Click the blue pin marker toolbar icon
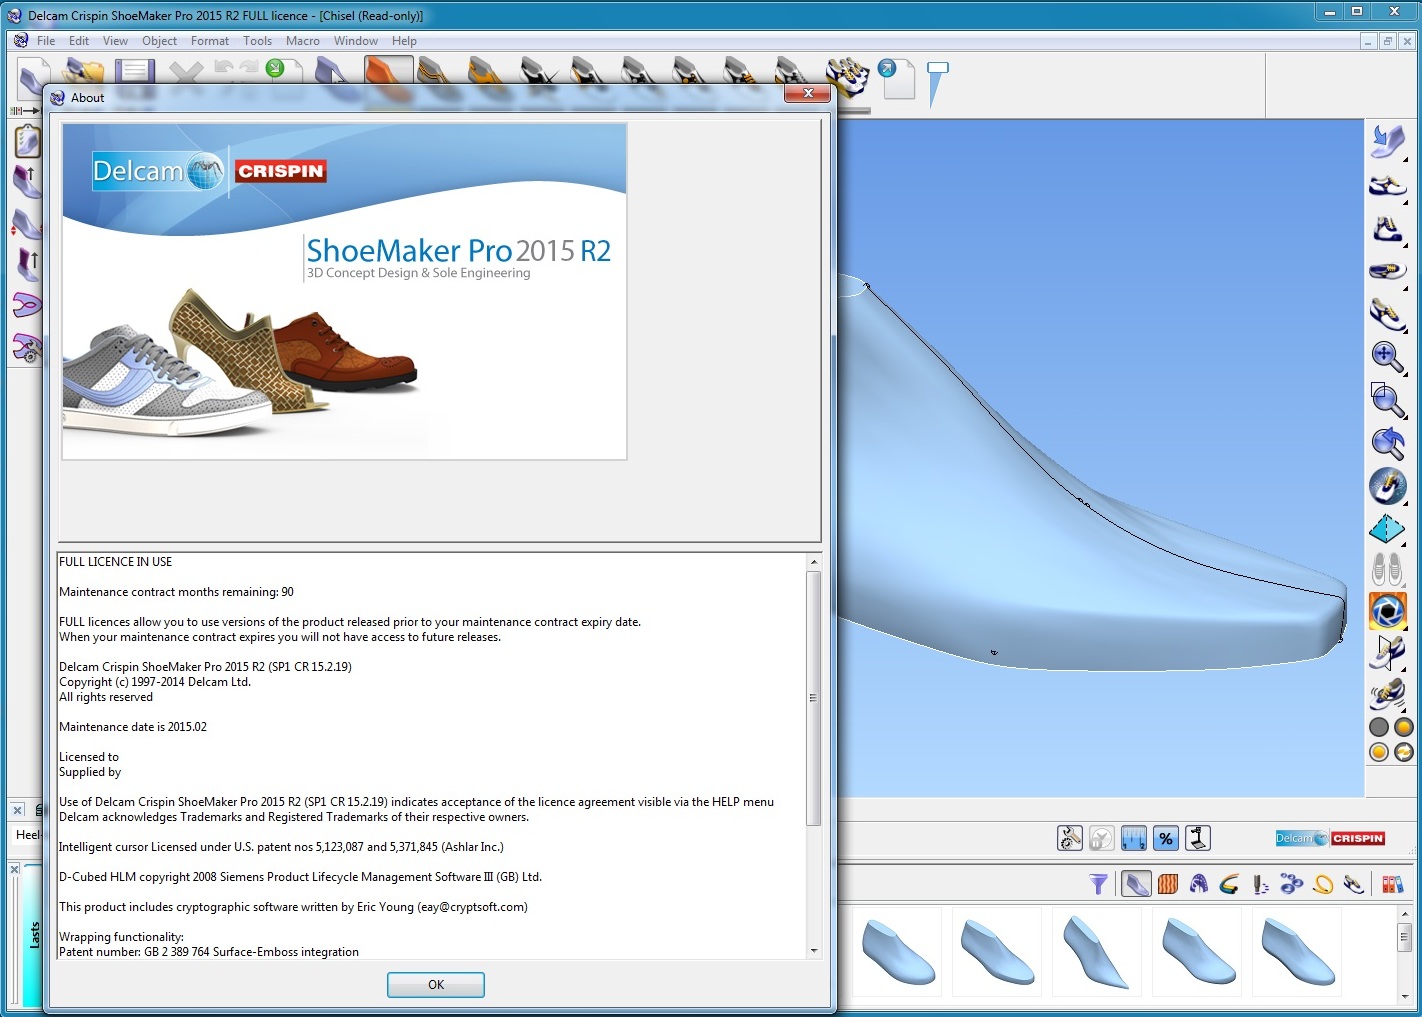Viewport: 1422px width, 1017px height. pyautogui.click(x=937, y=84)
